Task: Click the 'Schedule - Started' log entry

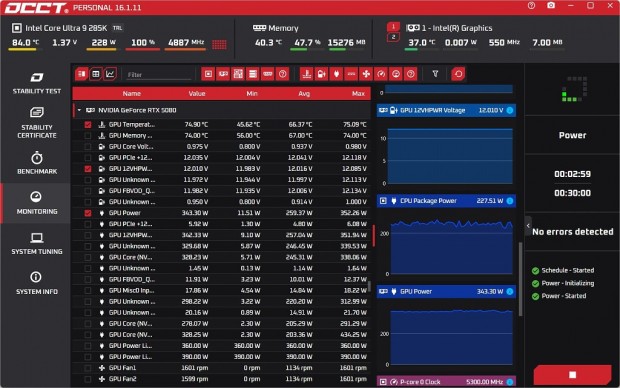Action: tap(567, 271)
